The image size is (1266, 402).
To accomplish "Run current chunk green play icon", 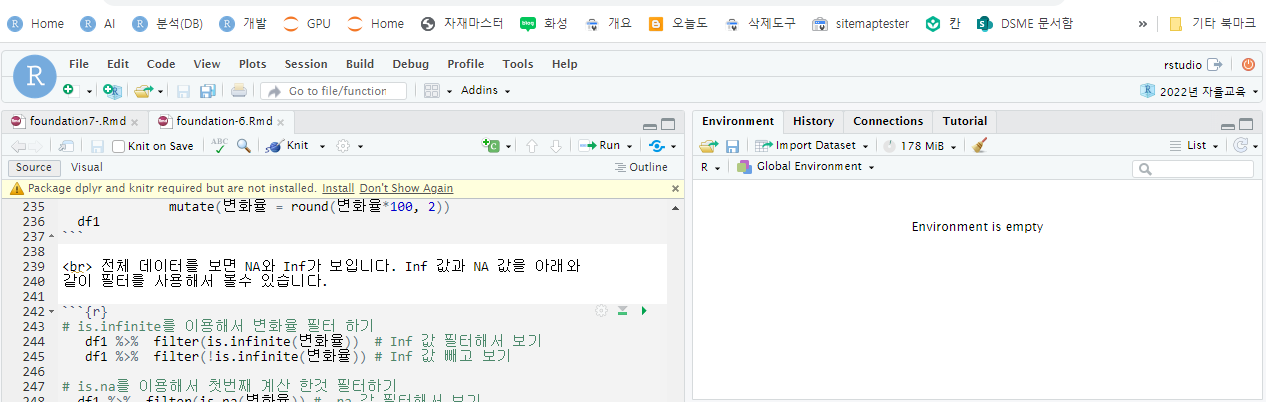I will coord(643,311).
